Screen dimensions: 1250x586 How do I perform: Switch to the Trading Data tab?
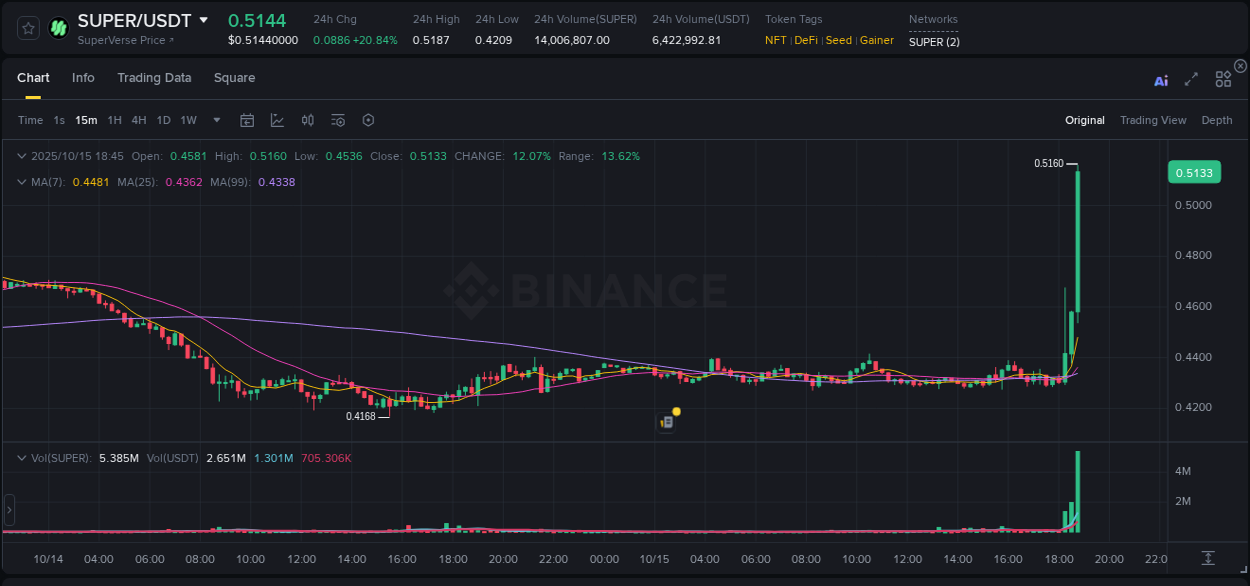click(154, 78)
